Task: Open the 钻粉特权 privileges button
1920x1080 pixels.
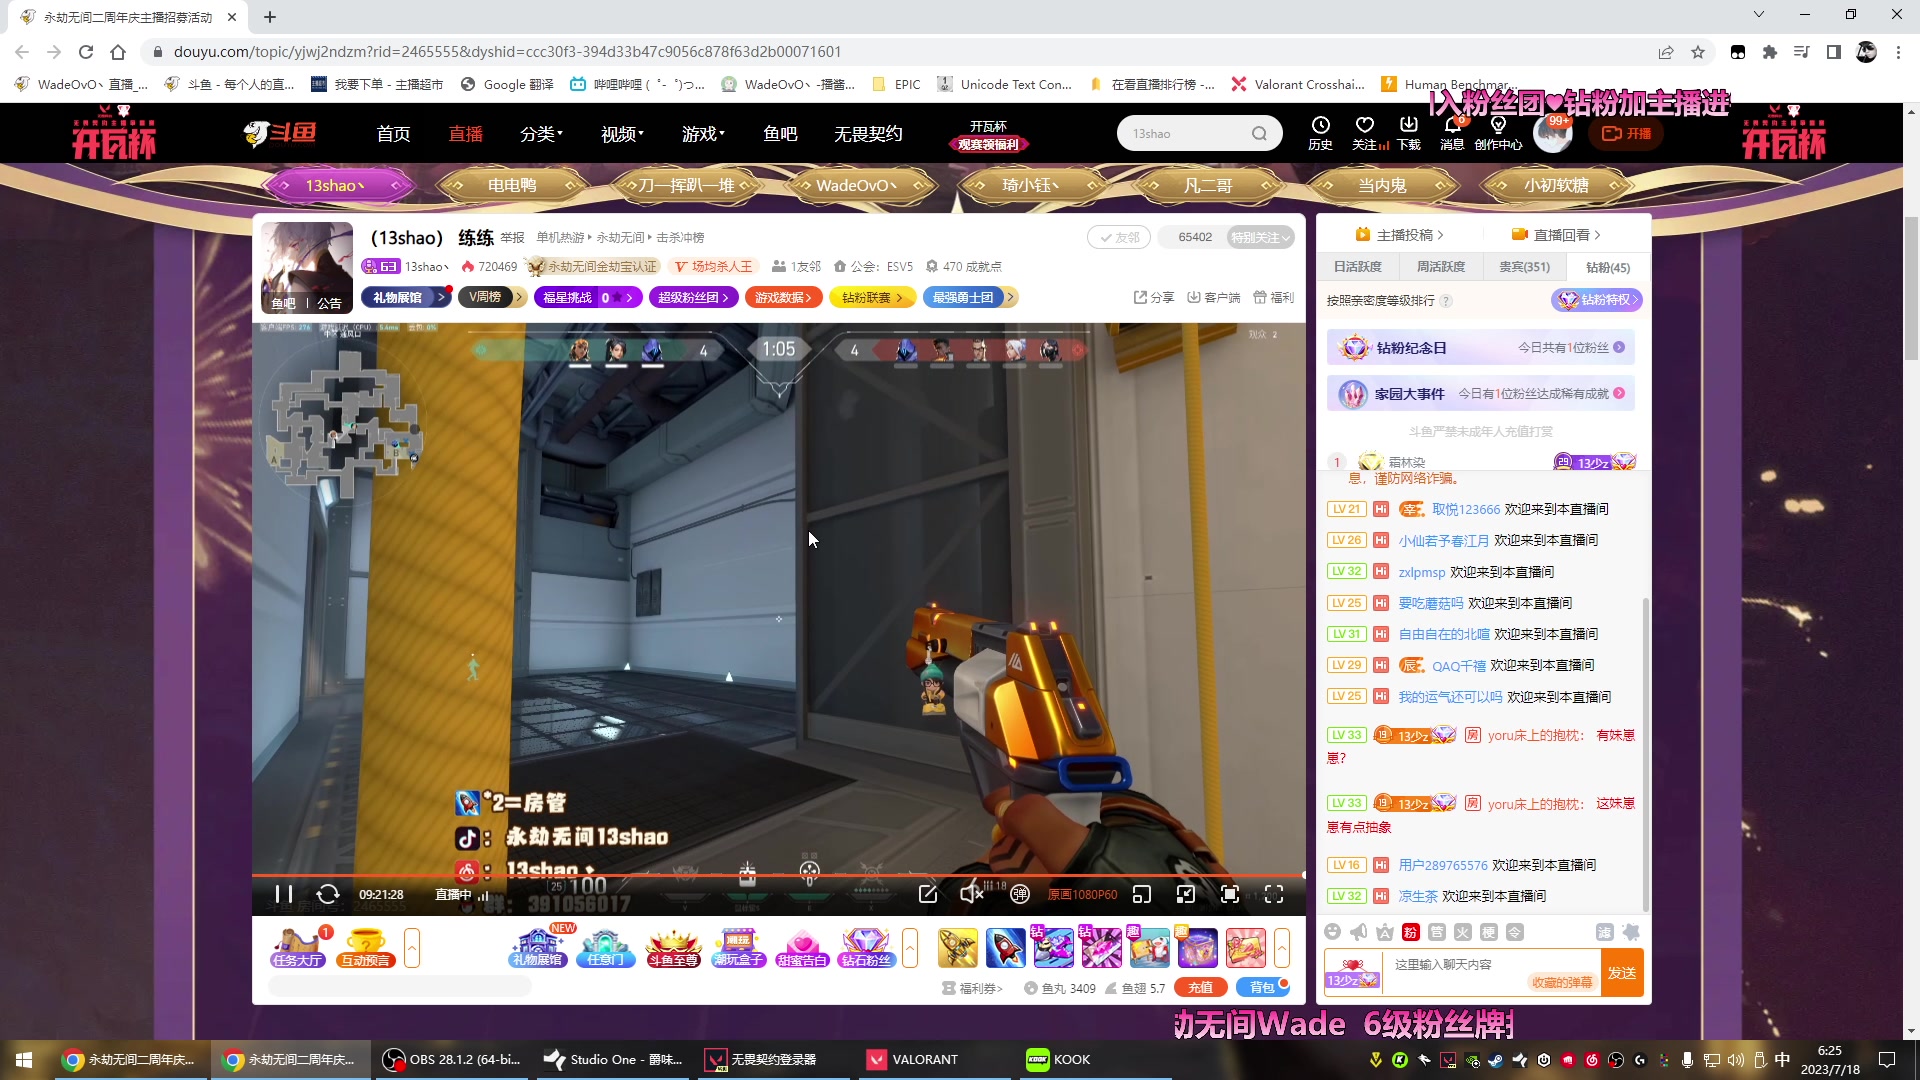Action: tap(1597, 300)
